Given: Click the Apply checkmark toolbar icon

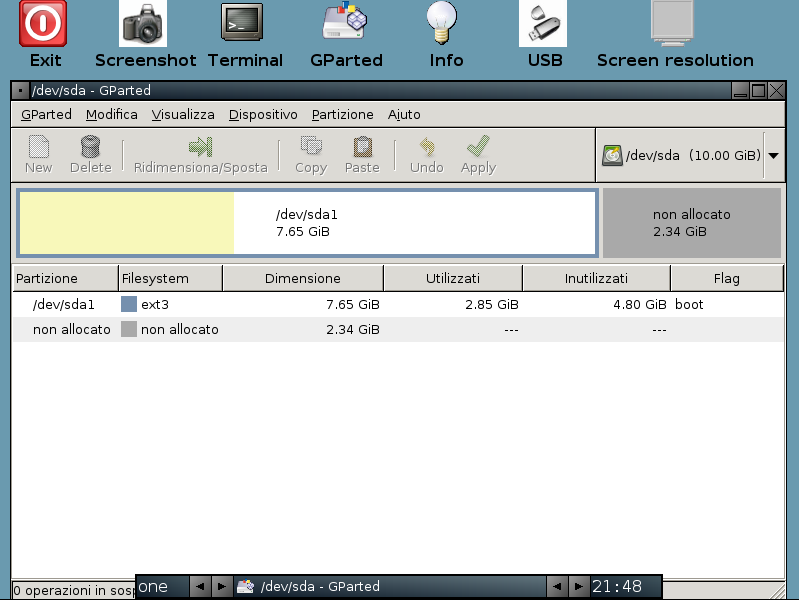Looking at the screenshot, I should [478, 146].
